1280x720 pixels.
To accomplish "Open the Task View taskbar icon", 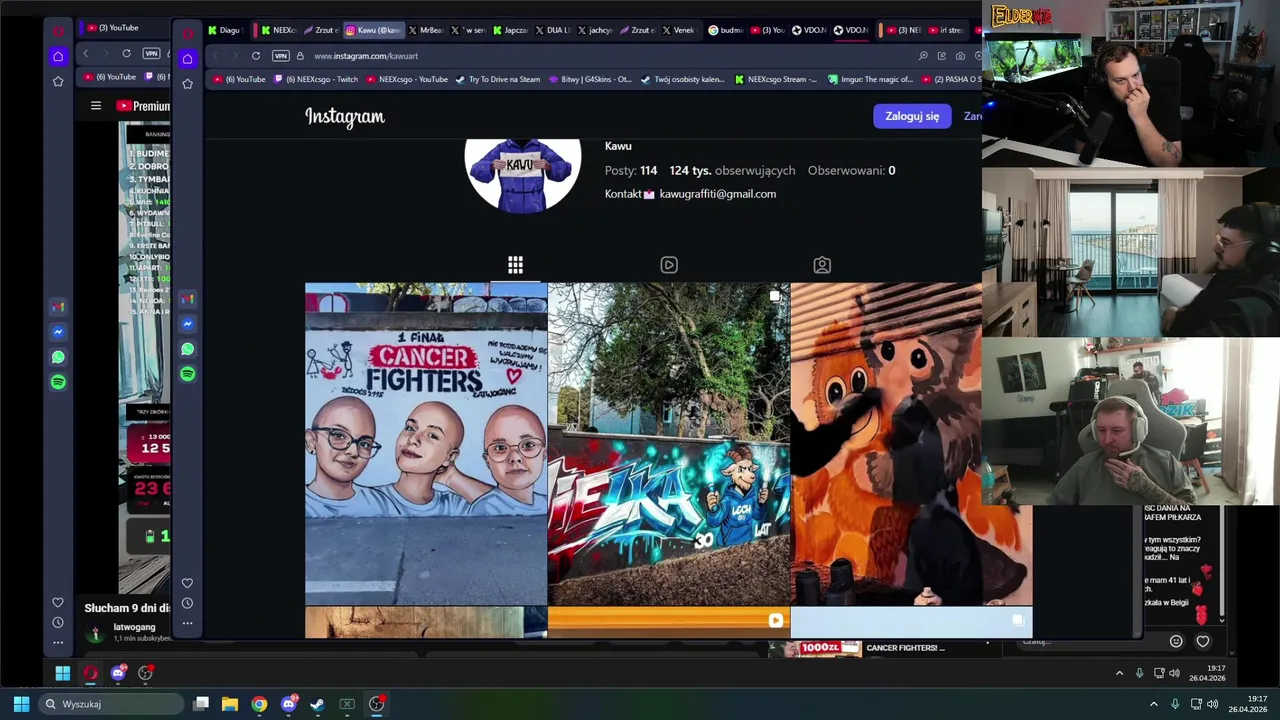I will coord(201,704).
